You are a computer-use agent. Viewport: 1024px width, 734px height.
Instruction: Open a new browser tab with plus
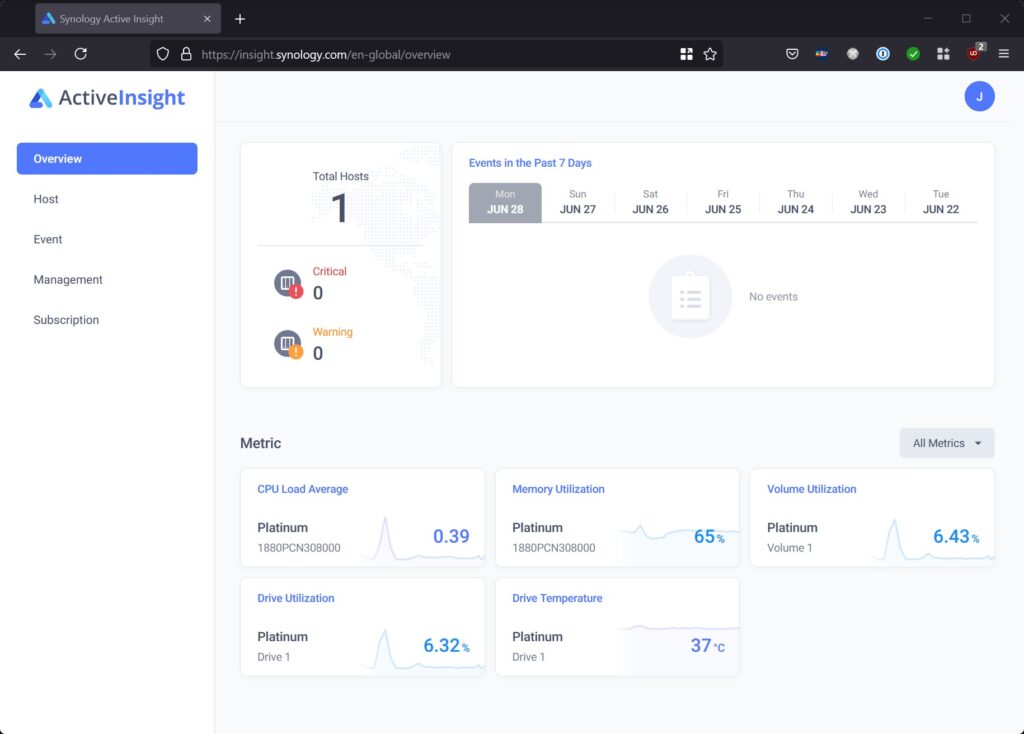240,19
